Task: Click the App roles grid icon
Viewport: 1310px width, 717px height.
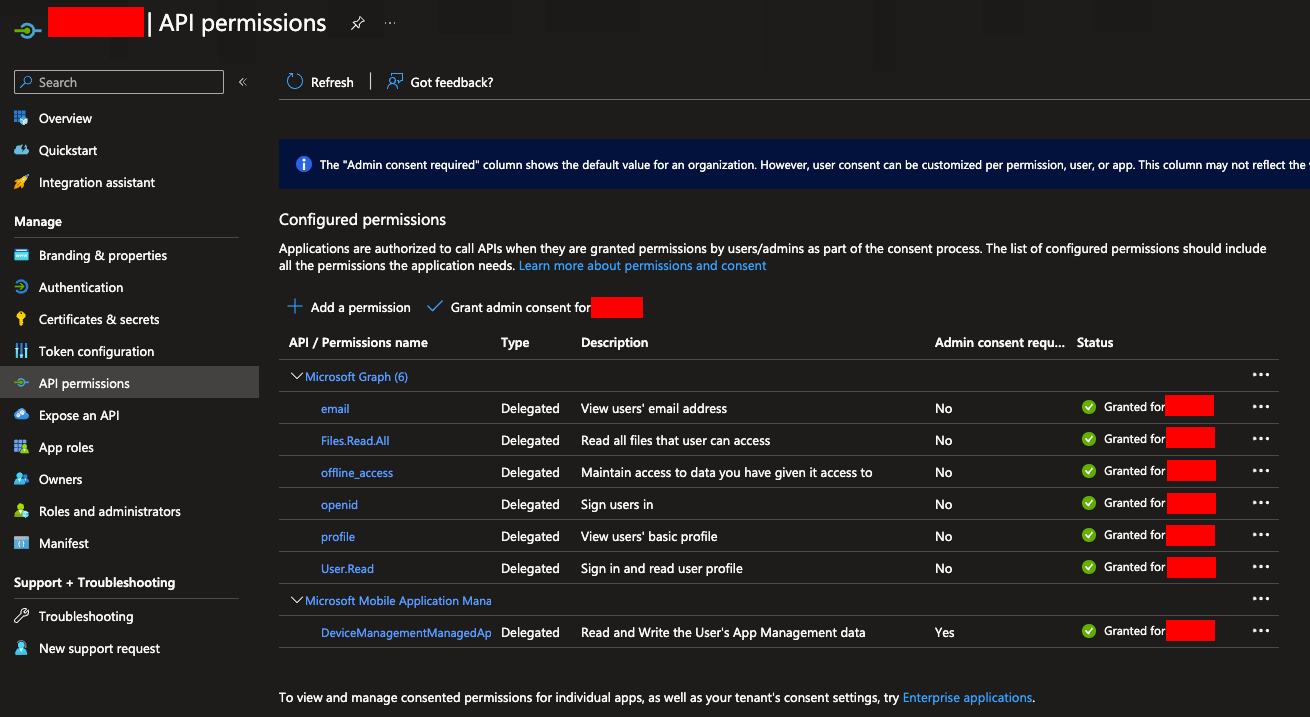Action: point(21,447)
